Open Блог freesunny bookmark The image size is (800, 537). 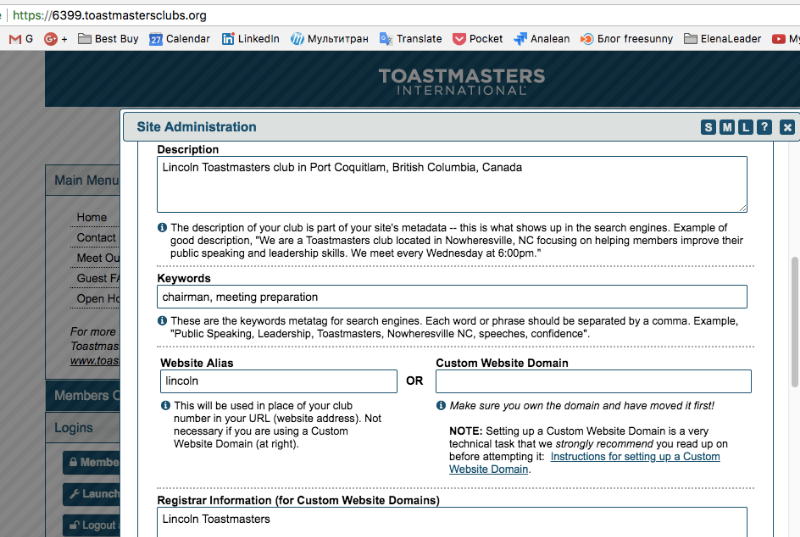[x=627, y=39]
